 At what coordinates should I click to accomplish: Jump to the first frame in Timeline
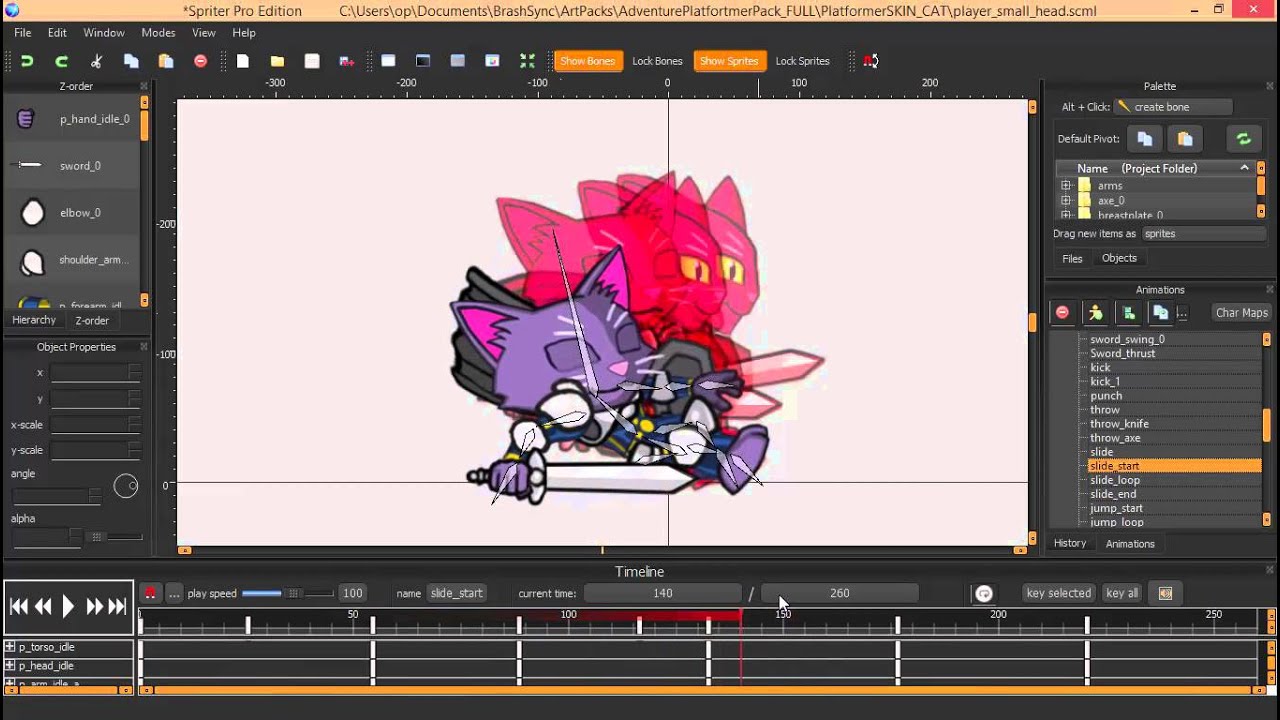coord(19,606)
